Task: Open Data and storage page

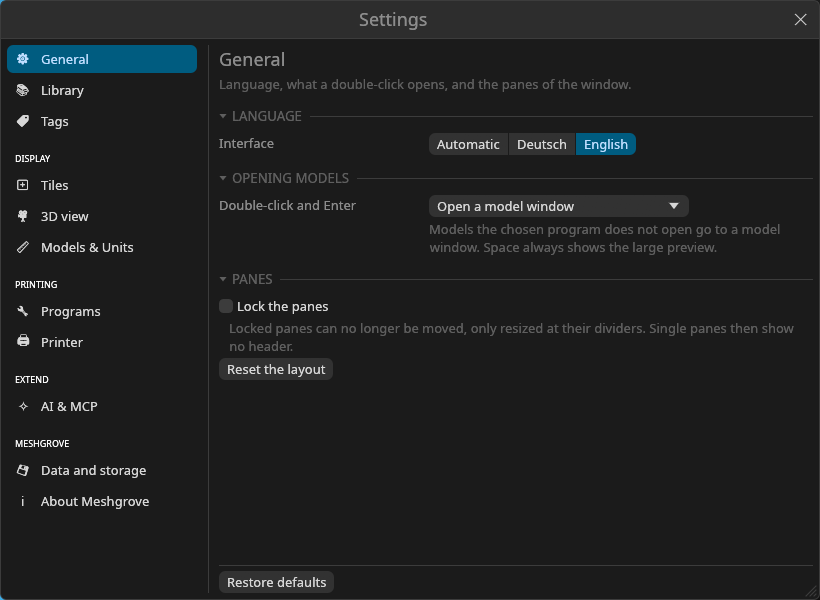Action: 102,470
